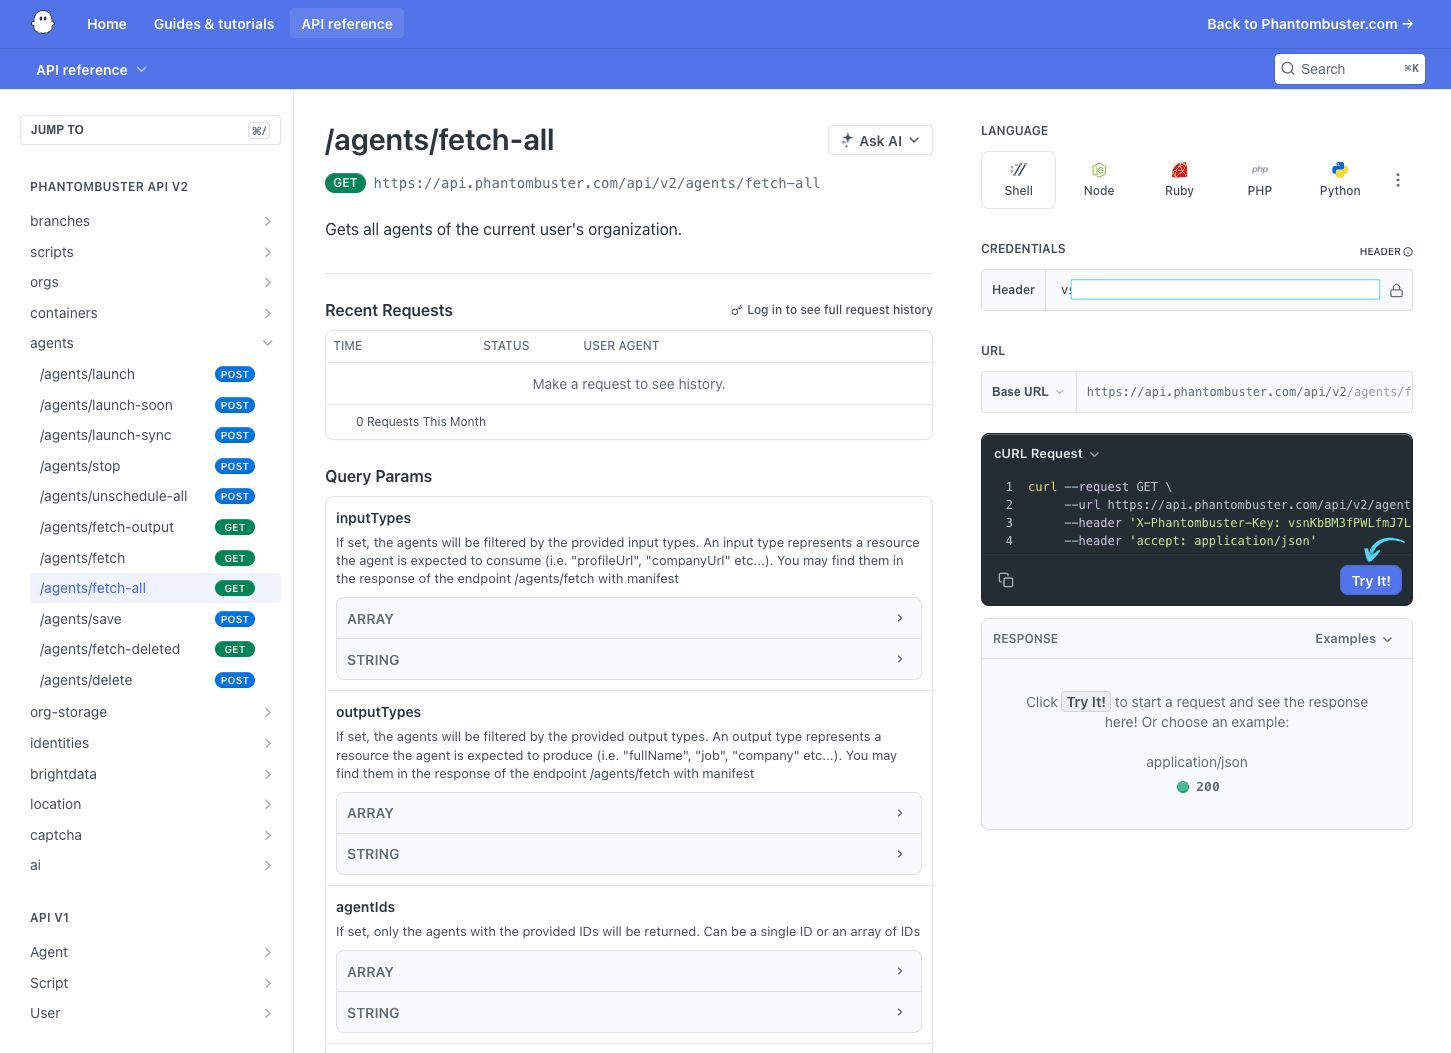The width and height of the screenshot is (1451, 1053).
Task: Open /agents/launch-soon endpoint
Action: (155, 405)
